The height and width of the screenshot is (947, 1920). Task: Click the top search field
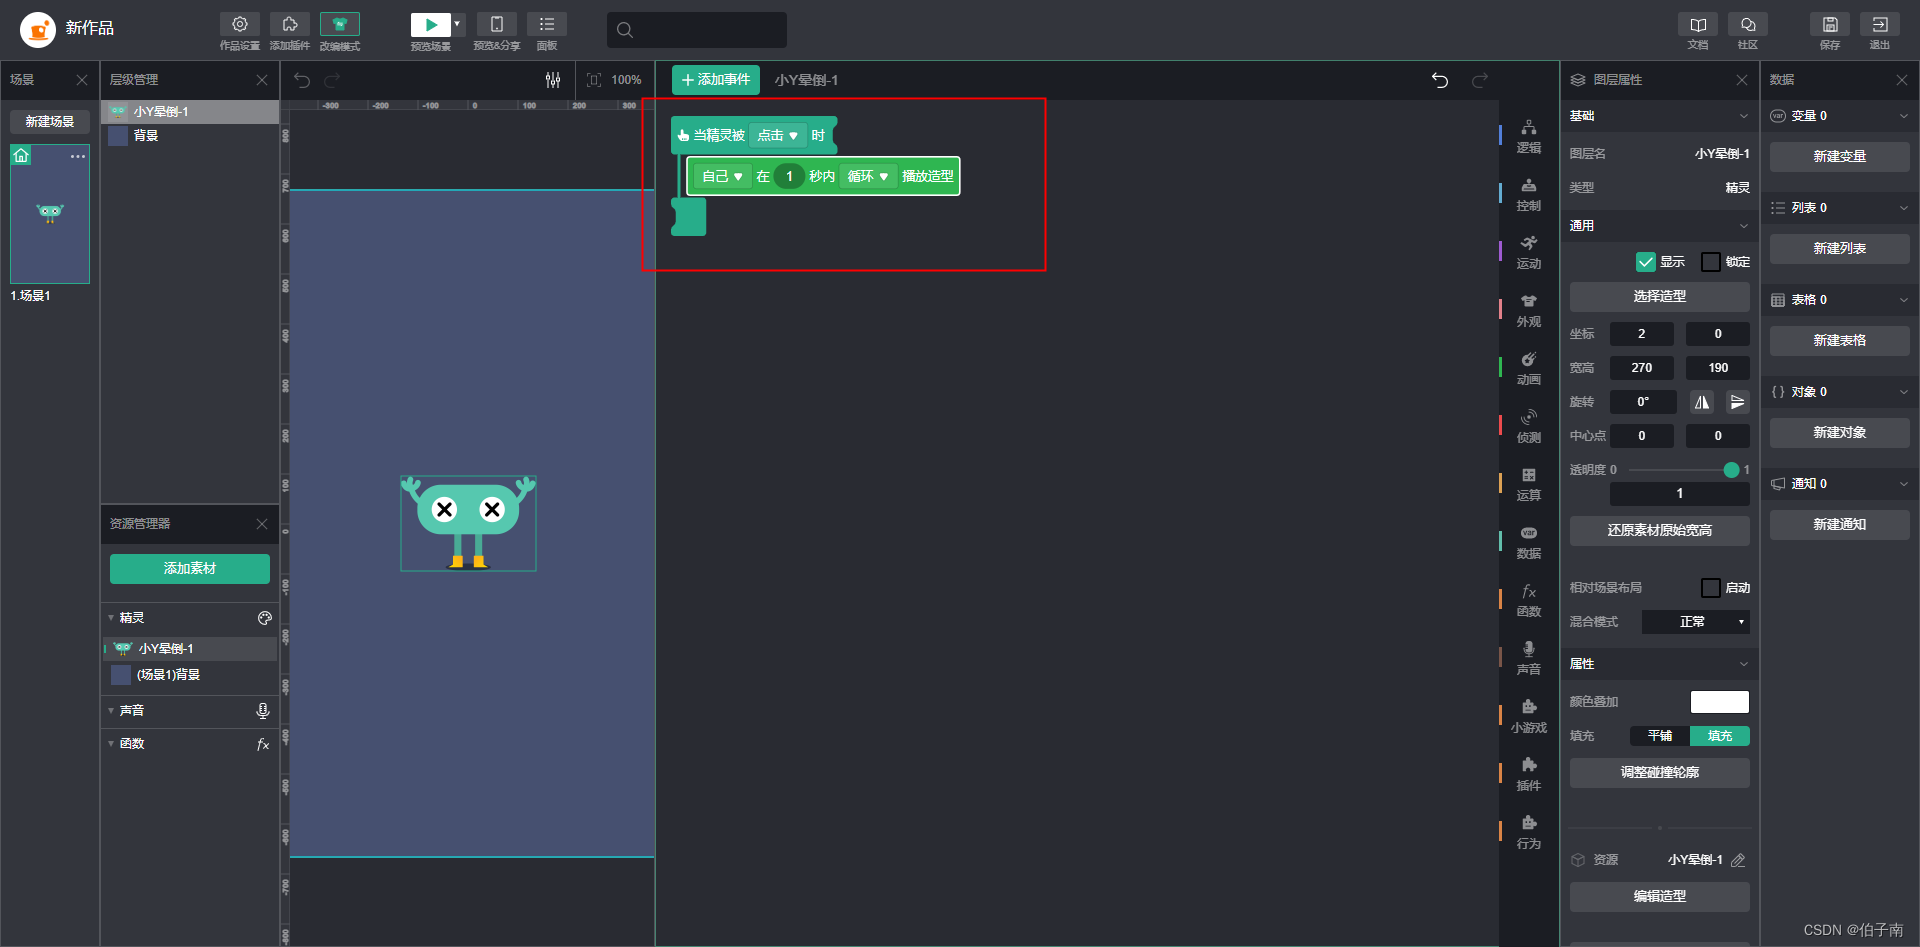click(697, 30)
